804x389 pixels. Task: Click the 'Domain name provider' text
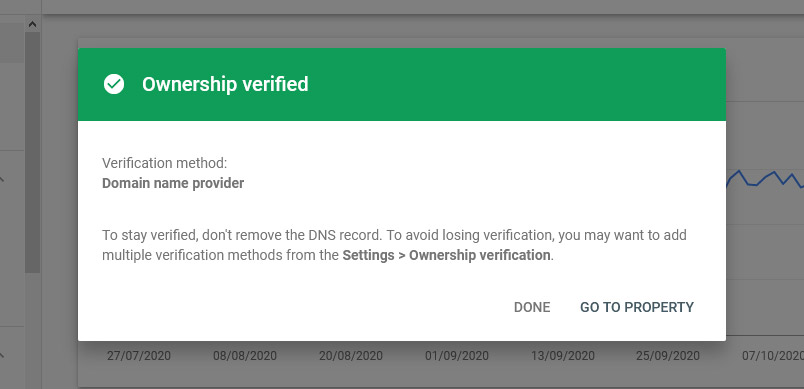(x=173, y=183)
